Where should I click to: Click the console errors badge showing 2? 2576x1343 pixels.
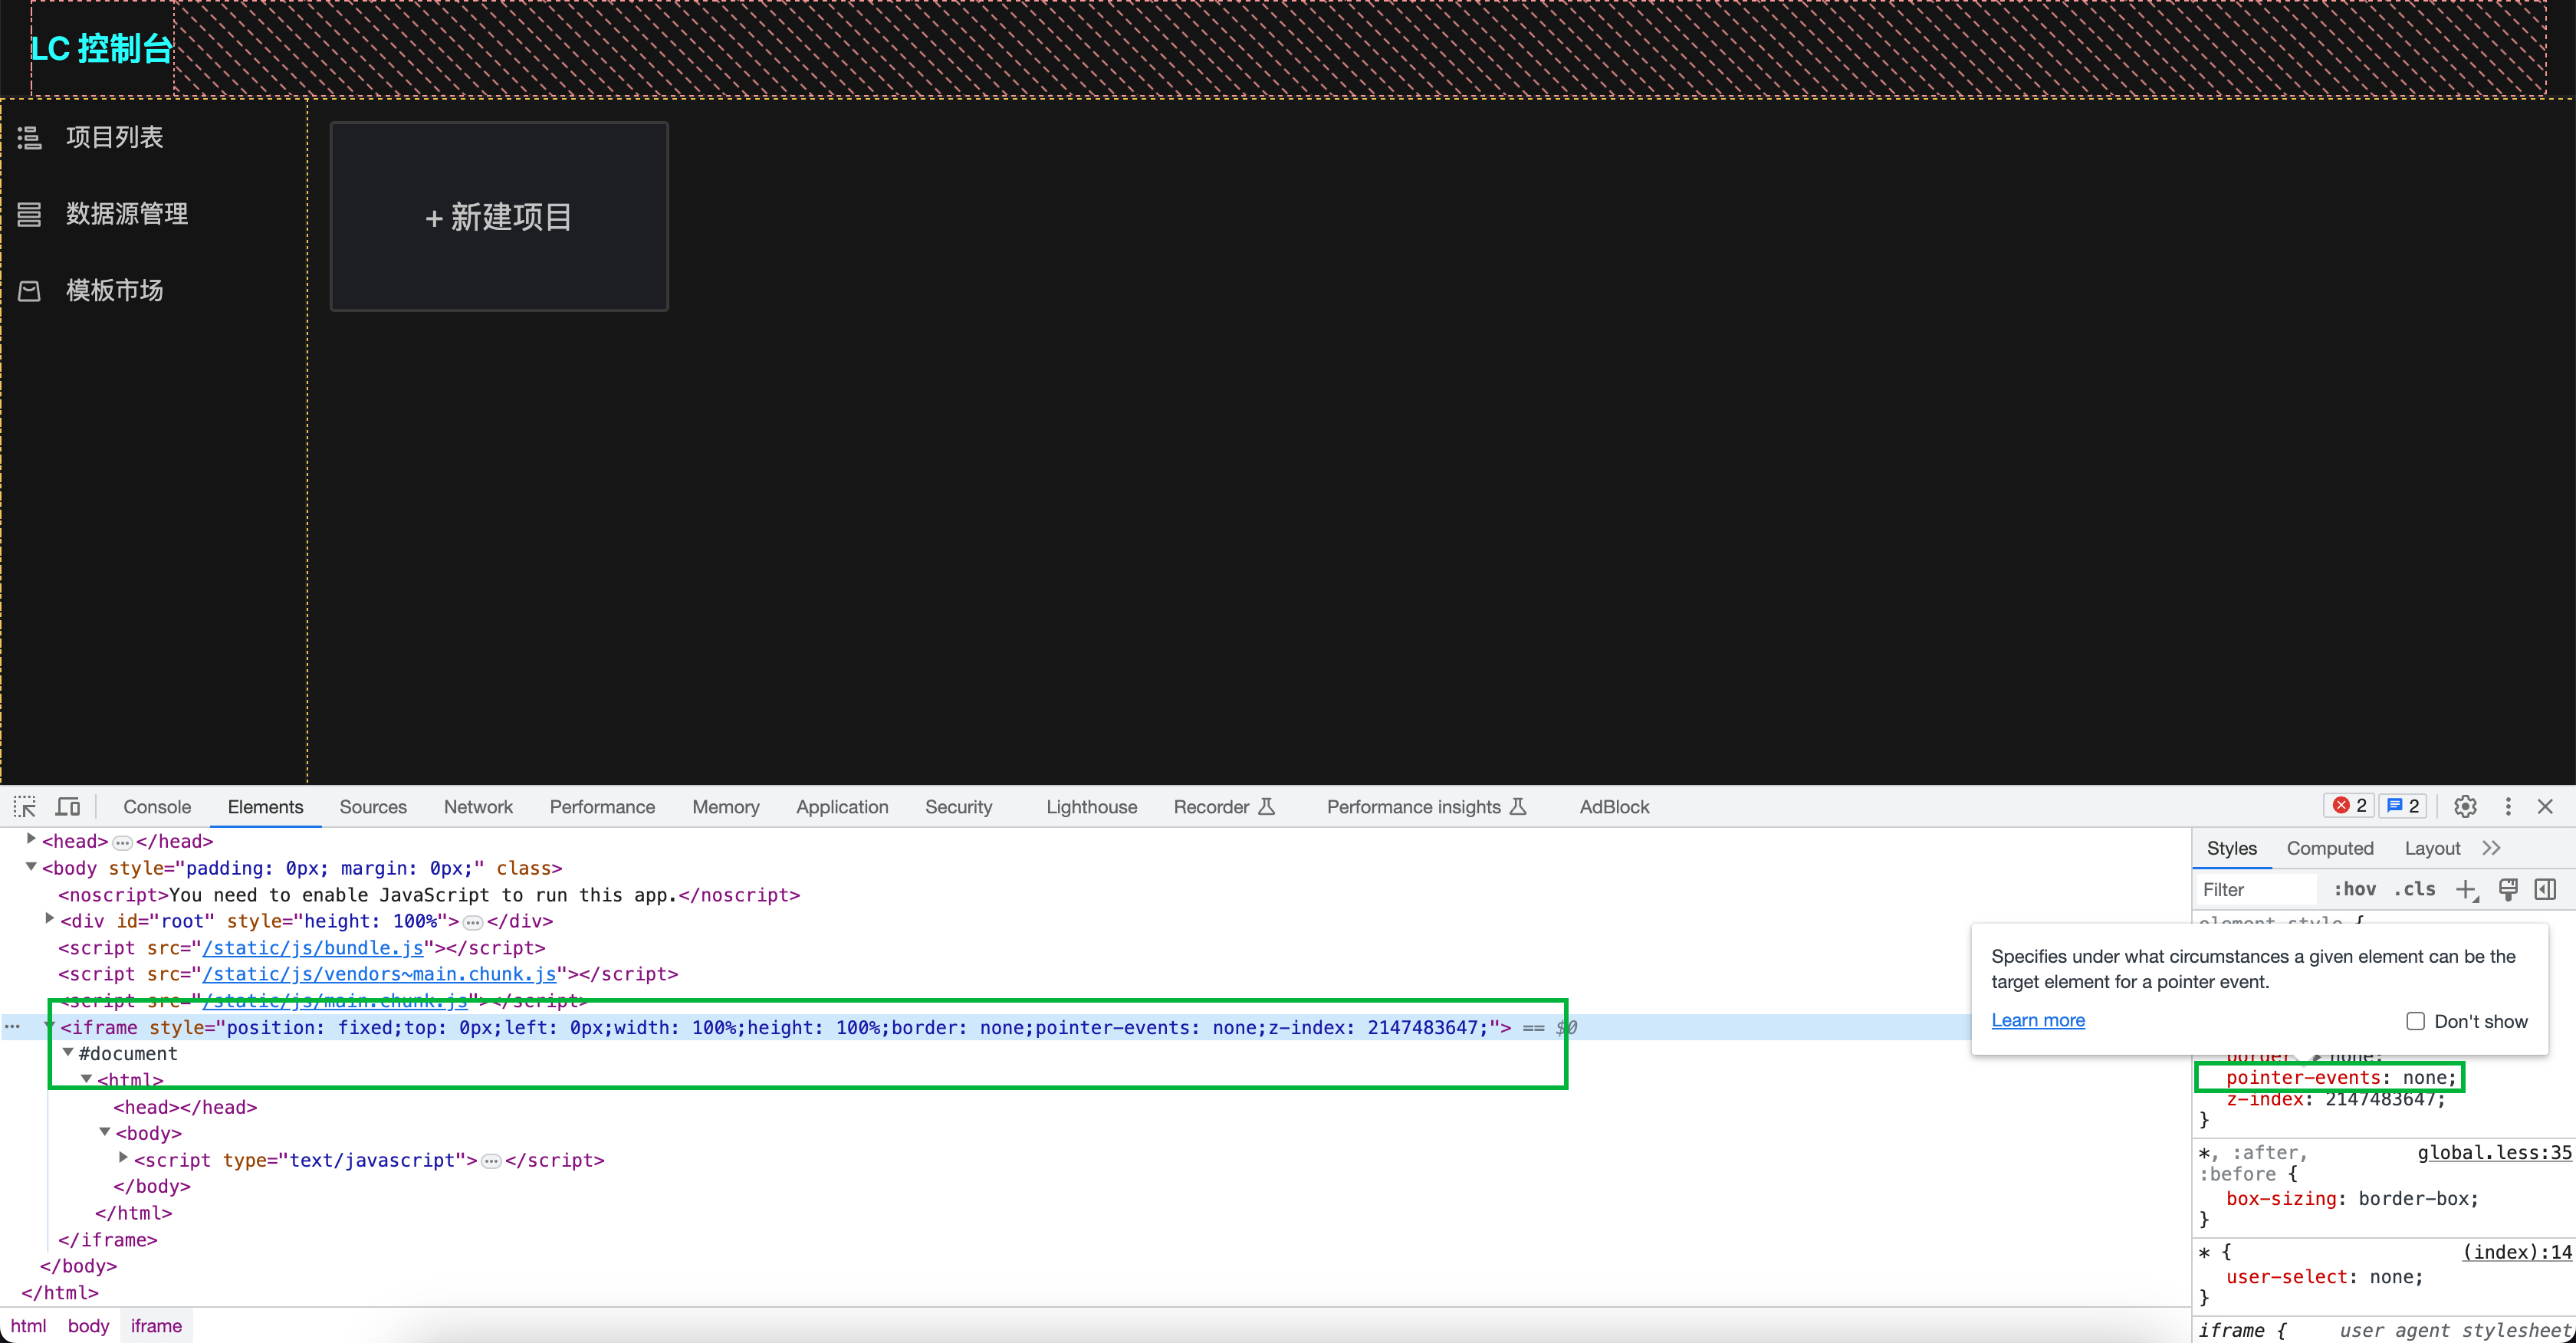(x=2349, y=805)
